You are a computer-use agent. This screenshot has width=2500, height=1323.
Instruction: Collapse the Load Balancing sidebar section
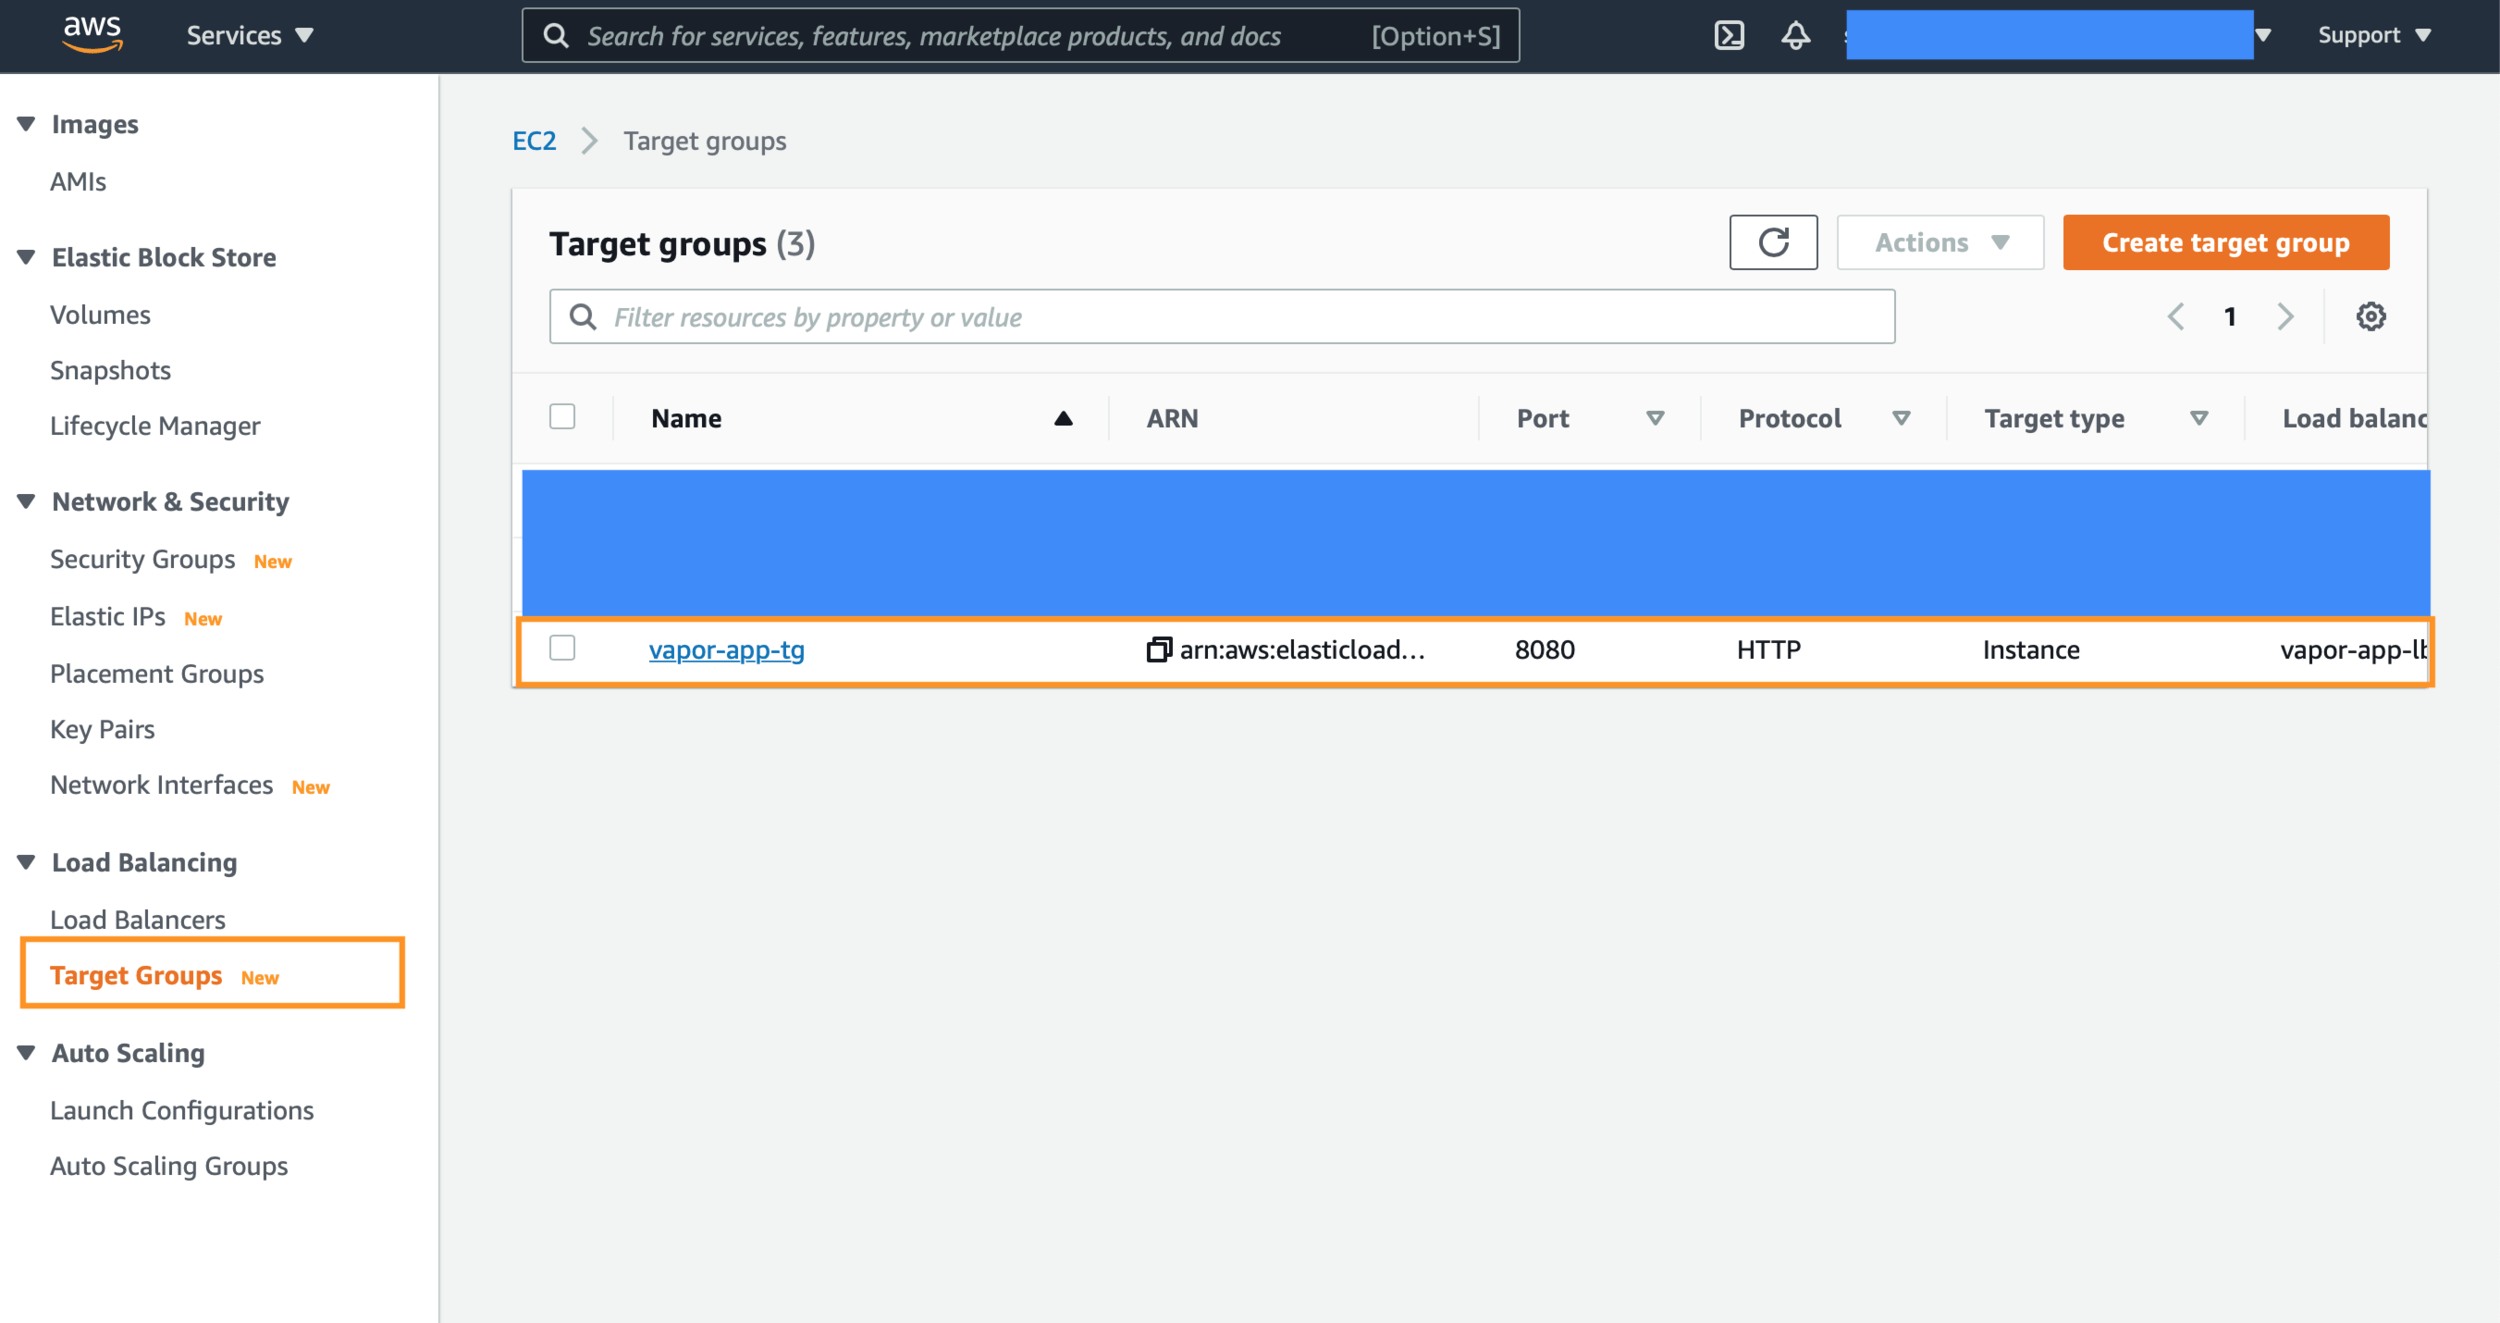tap(25, 861)
